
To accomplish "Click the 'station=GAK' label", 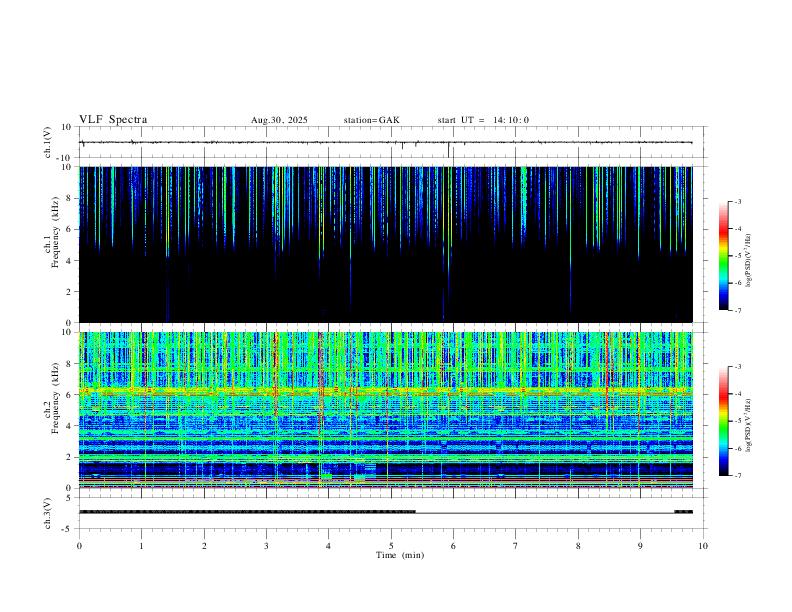I will click(372, 120).
